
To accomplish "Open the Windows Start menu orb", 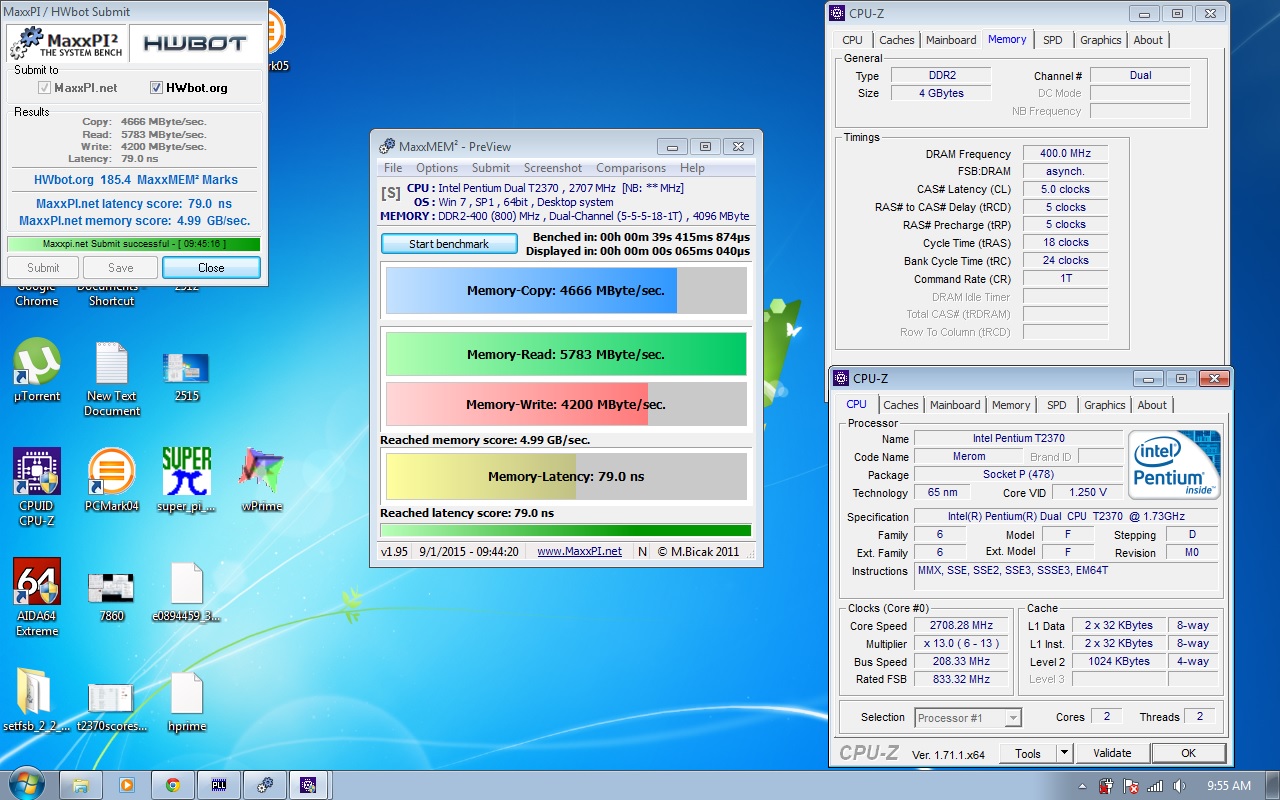I will coord(26,784).
